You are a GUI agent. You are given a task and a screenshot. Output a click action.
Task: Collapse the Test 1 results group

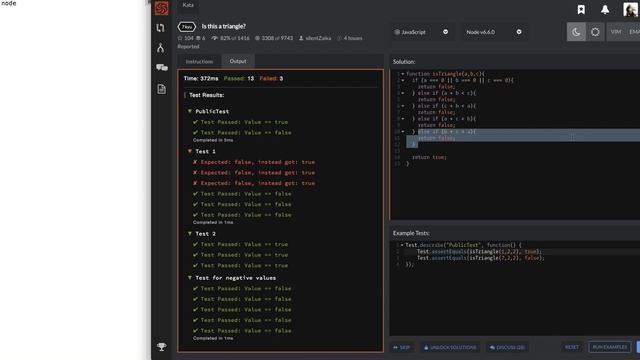190,151
